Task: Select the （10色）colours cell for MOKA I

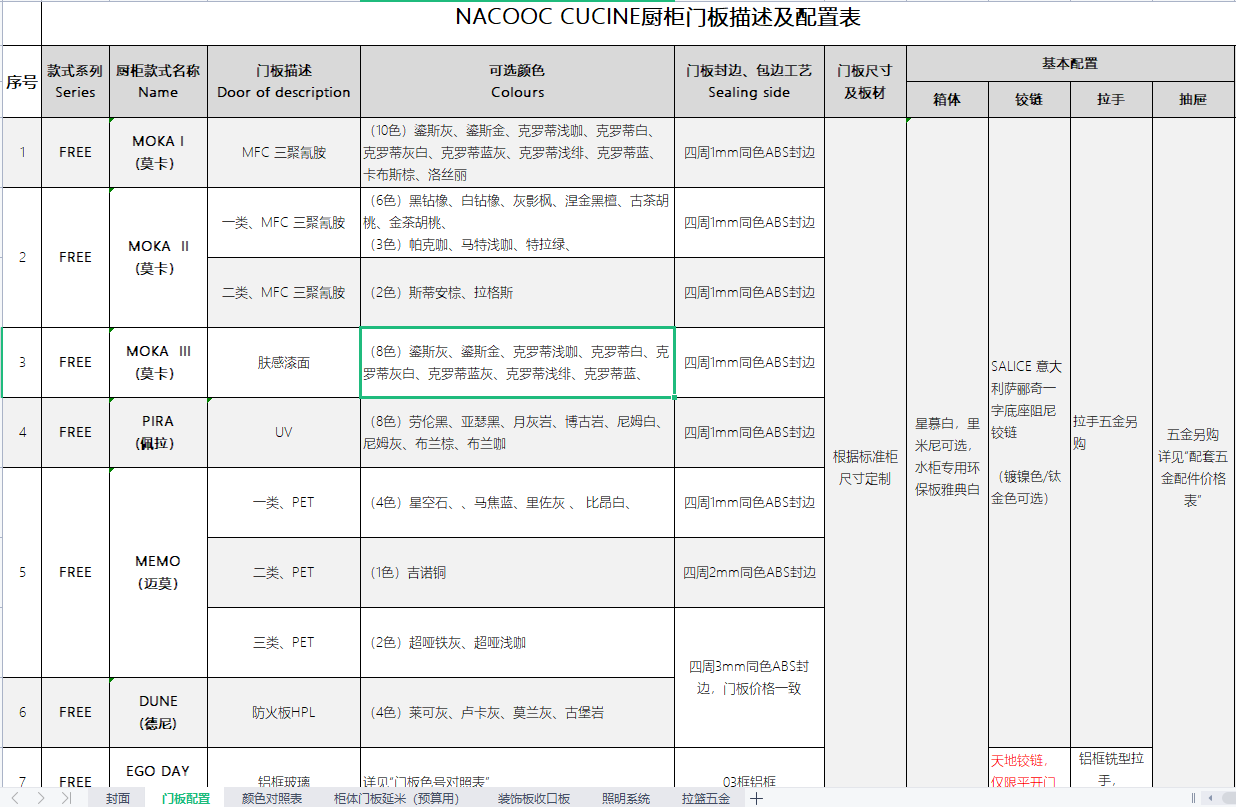Action: [517, 152]
